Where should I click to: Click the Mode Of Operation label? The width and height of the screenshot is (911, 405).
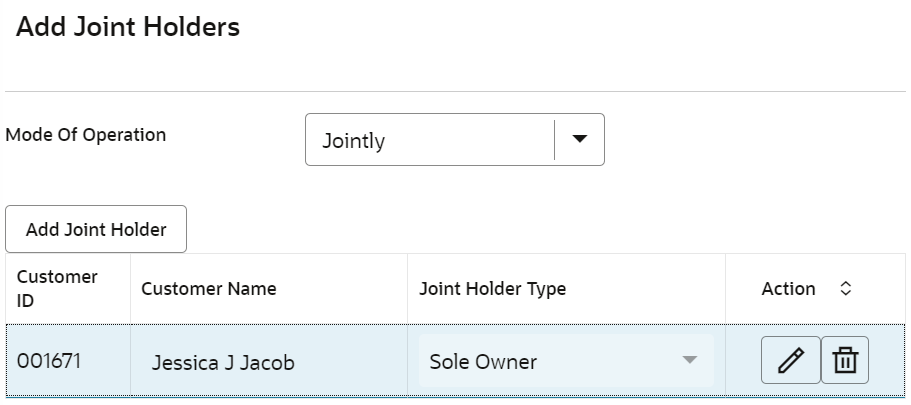coord(85,135)
